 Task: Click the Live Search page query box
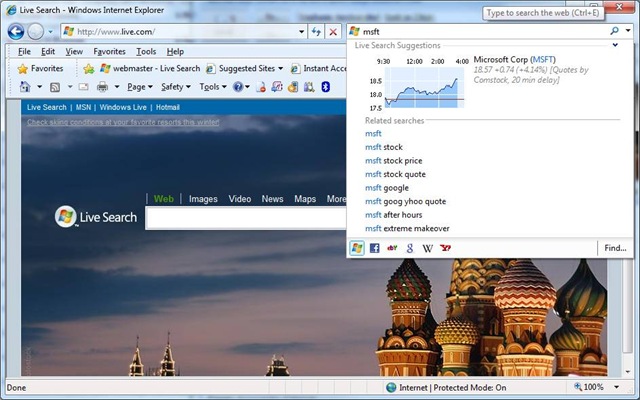246,218
